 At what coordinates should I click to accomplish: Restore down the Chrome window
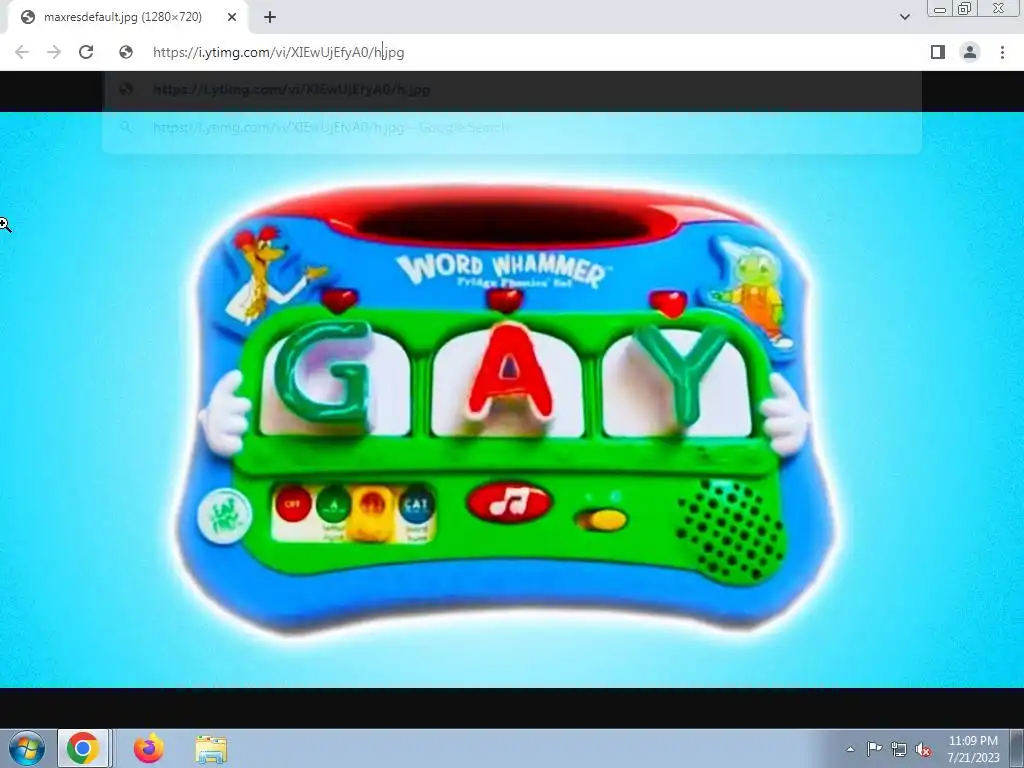(x=964, y=8)
